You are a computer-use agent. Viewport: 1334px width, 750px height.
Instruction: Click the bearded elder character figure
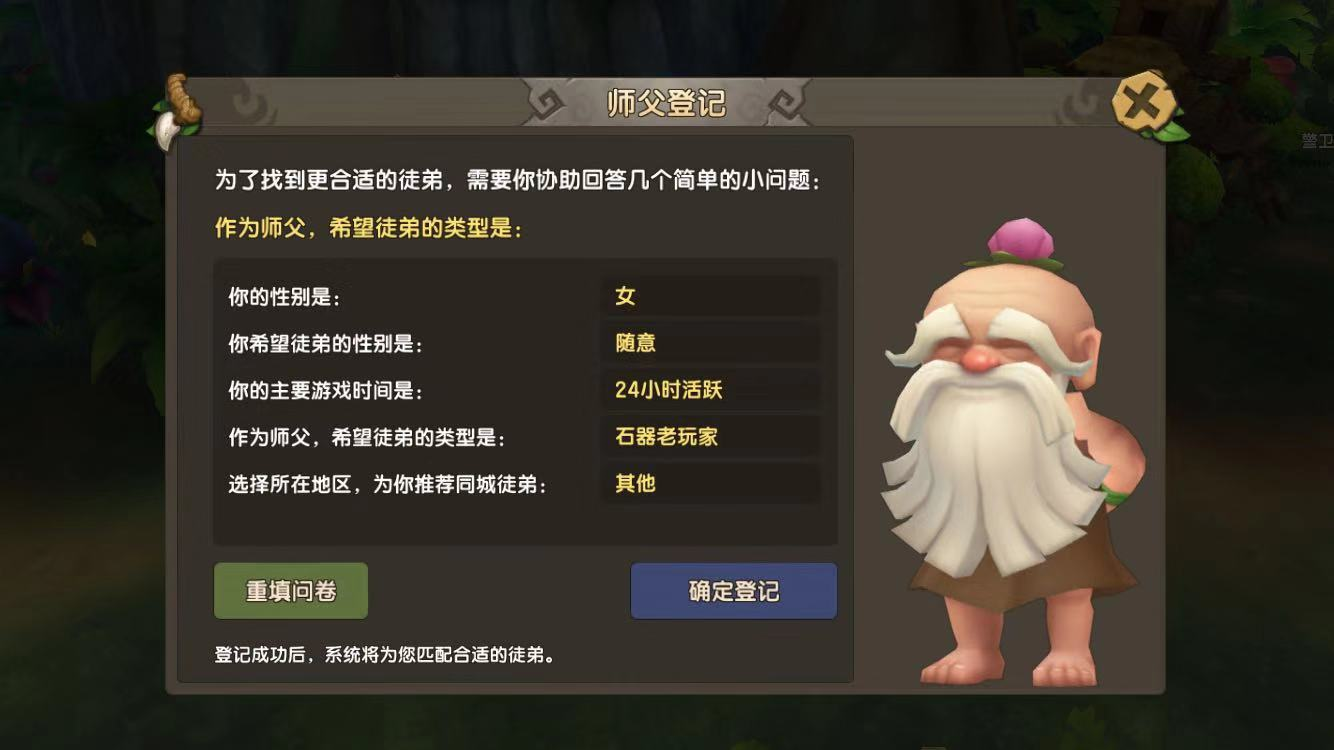(1012, 450)
